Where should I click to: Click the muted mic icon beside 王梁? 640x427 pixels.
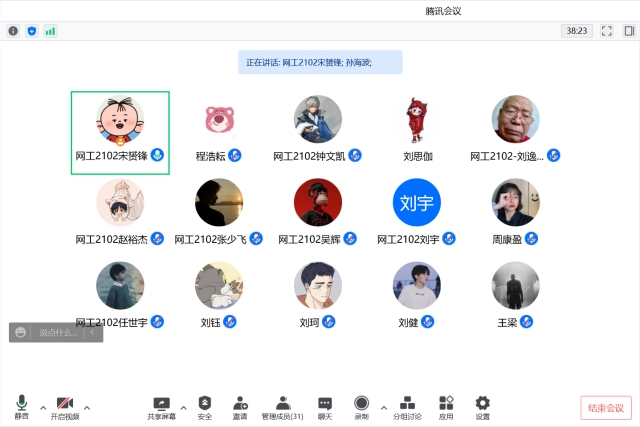click(x=527, y=322)
